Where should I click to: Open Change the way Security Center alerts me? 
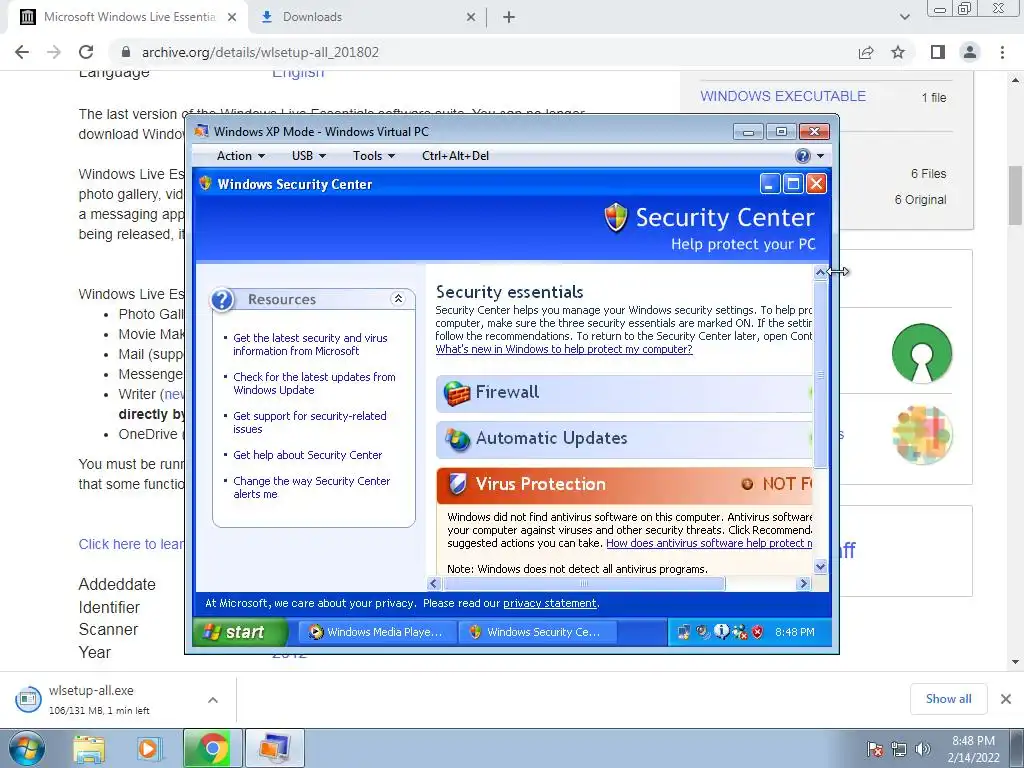tap(312, 487)
